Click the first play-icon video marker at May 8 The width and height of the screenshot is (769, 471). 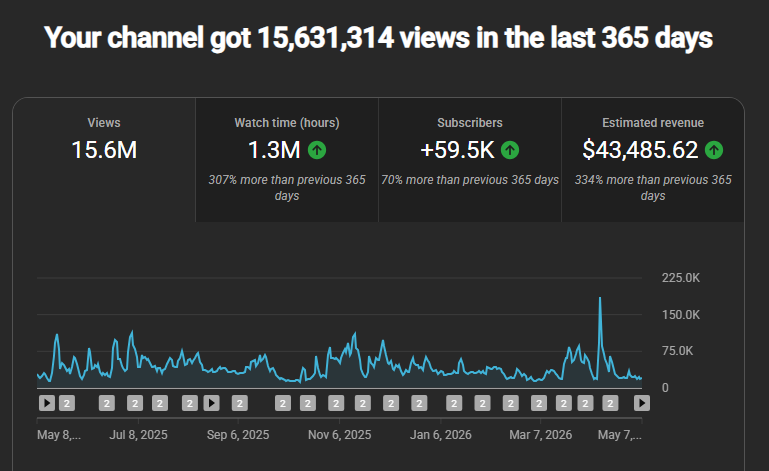[47, 403]
